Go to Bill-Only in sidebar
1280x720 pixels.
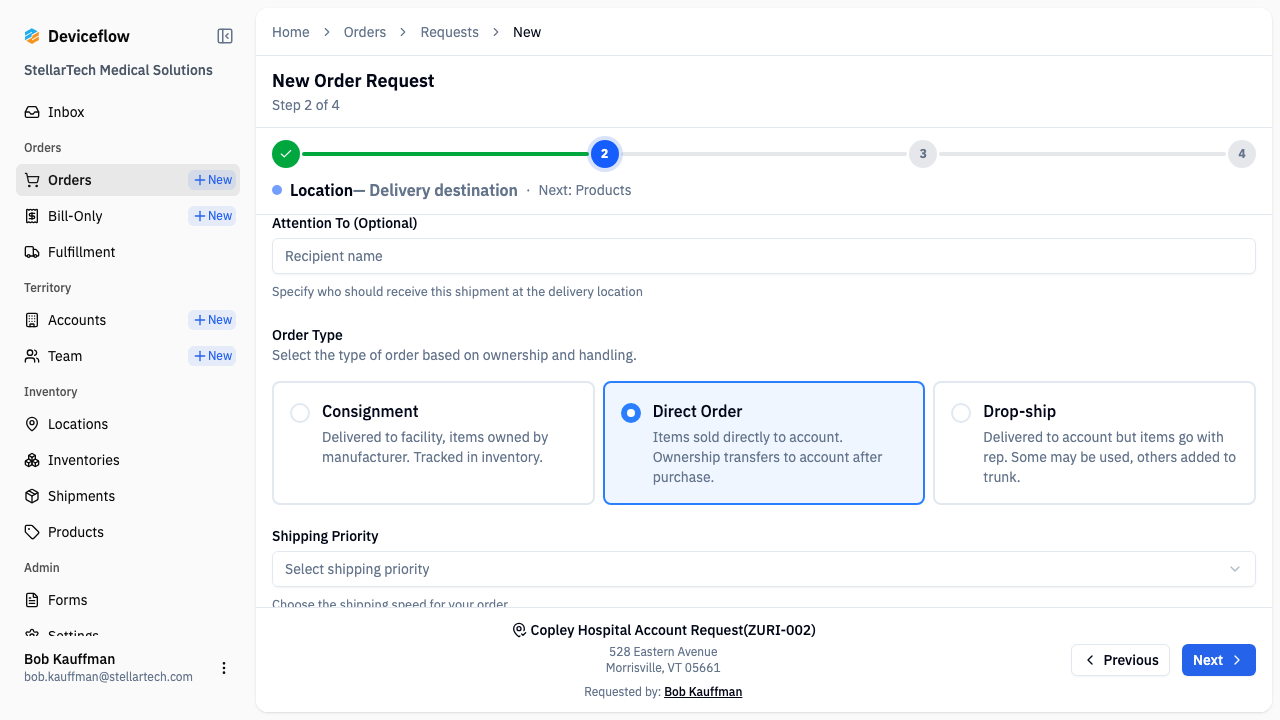click(128, 216)
